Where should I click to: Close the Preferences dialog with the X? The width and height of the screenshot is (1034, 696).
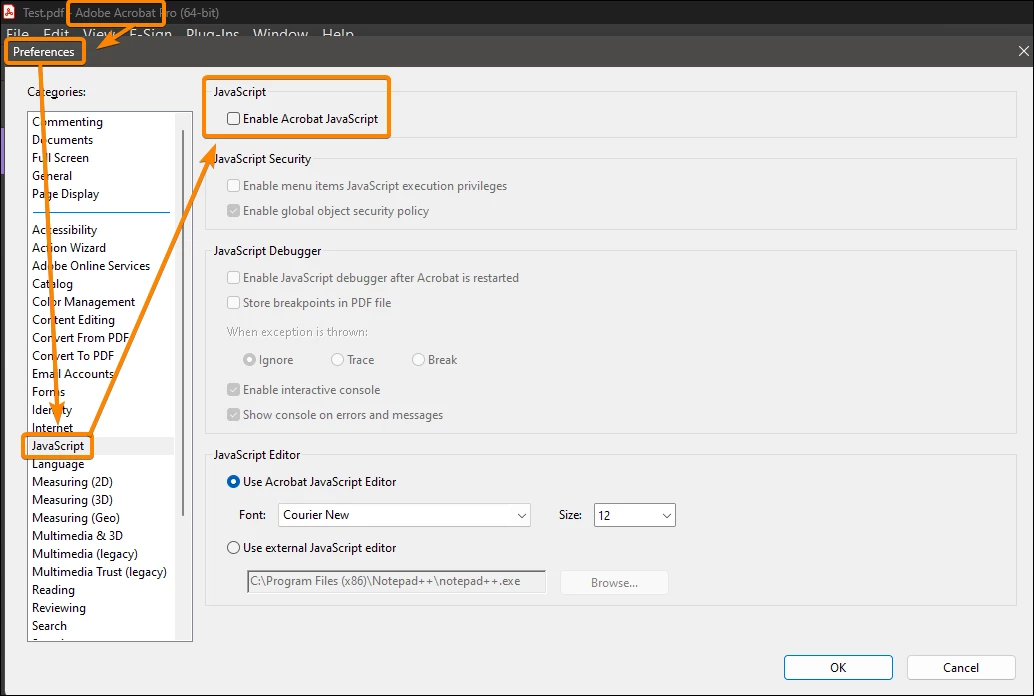(x=1023, y=51)
